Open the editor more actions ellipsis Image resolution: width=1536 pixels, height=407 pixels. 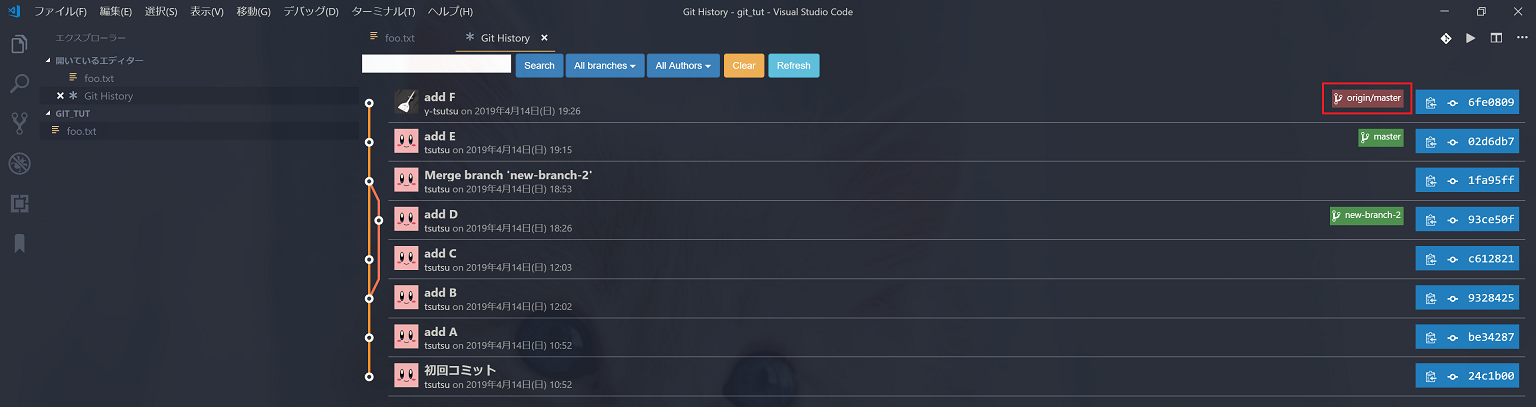1521,38
